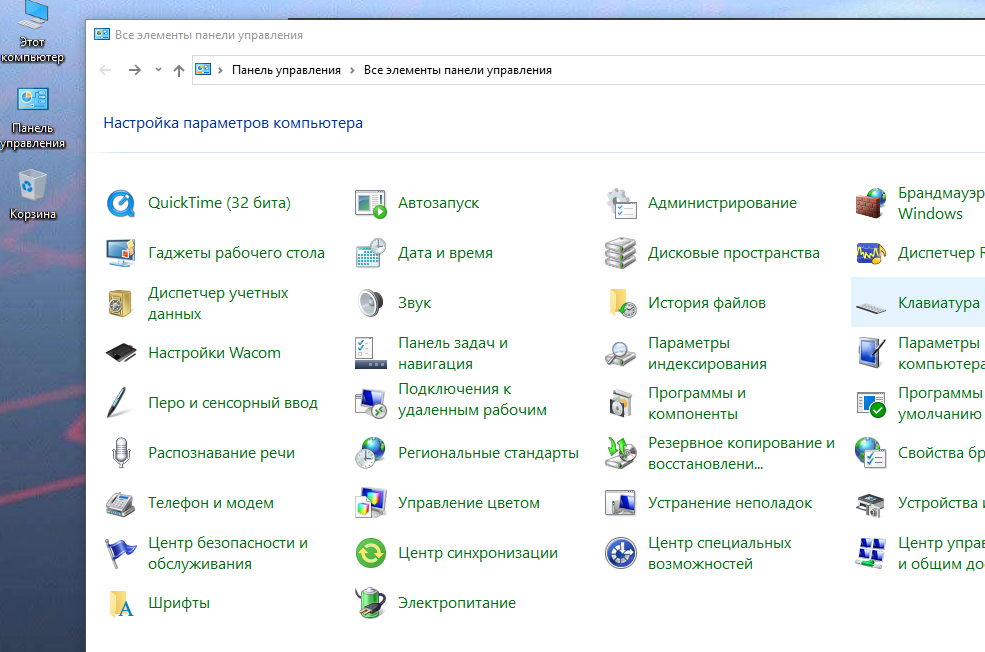Open the Устранение неполадок link
The height and width of the screenshot is (652, 985).
(x=730, y=503)
